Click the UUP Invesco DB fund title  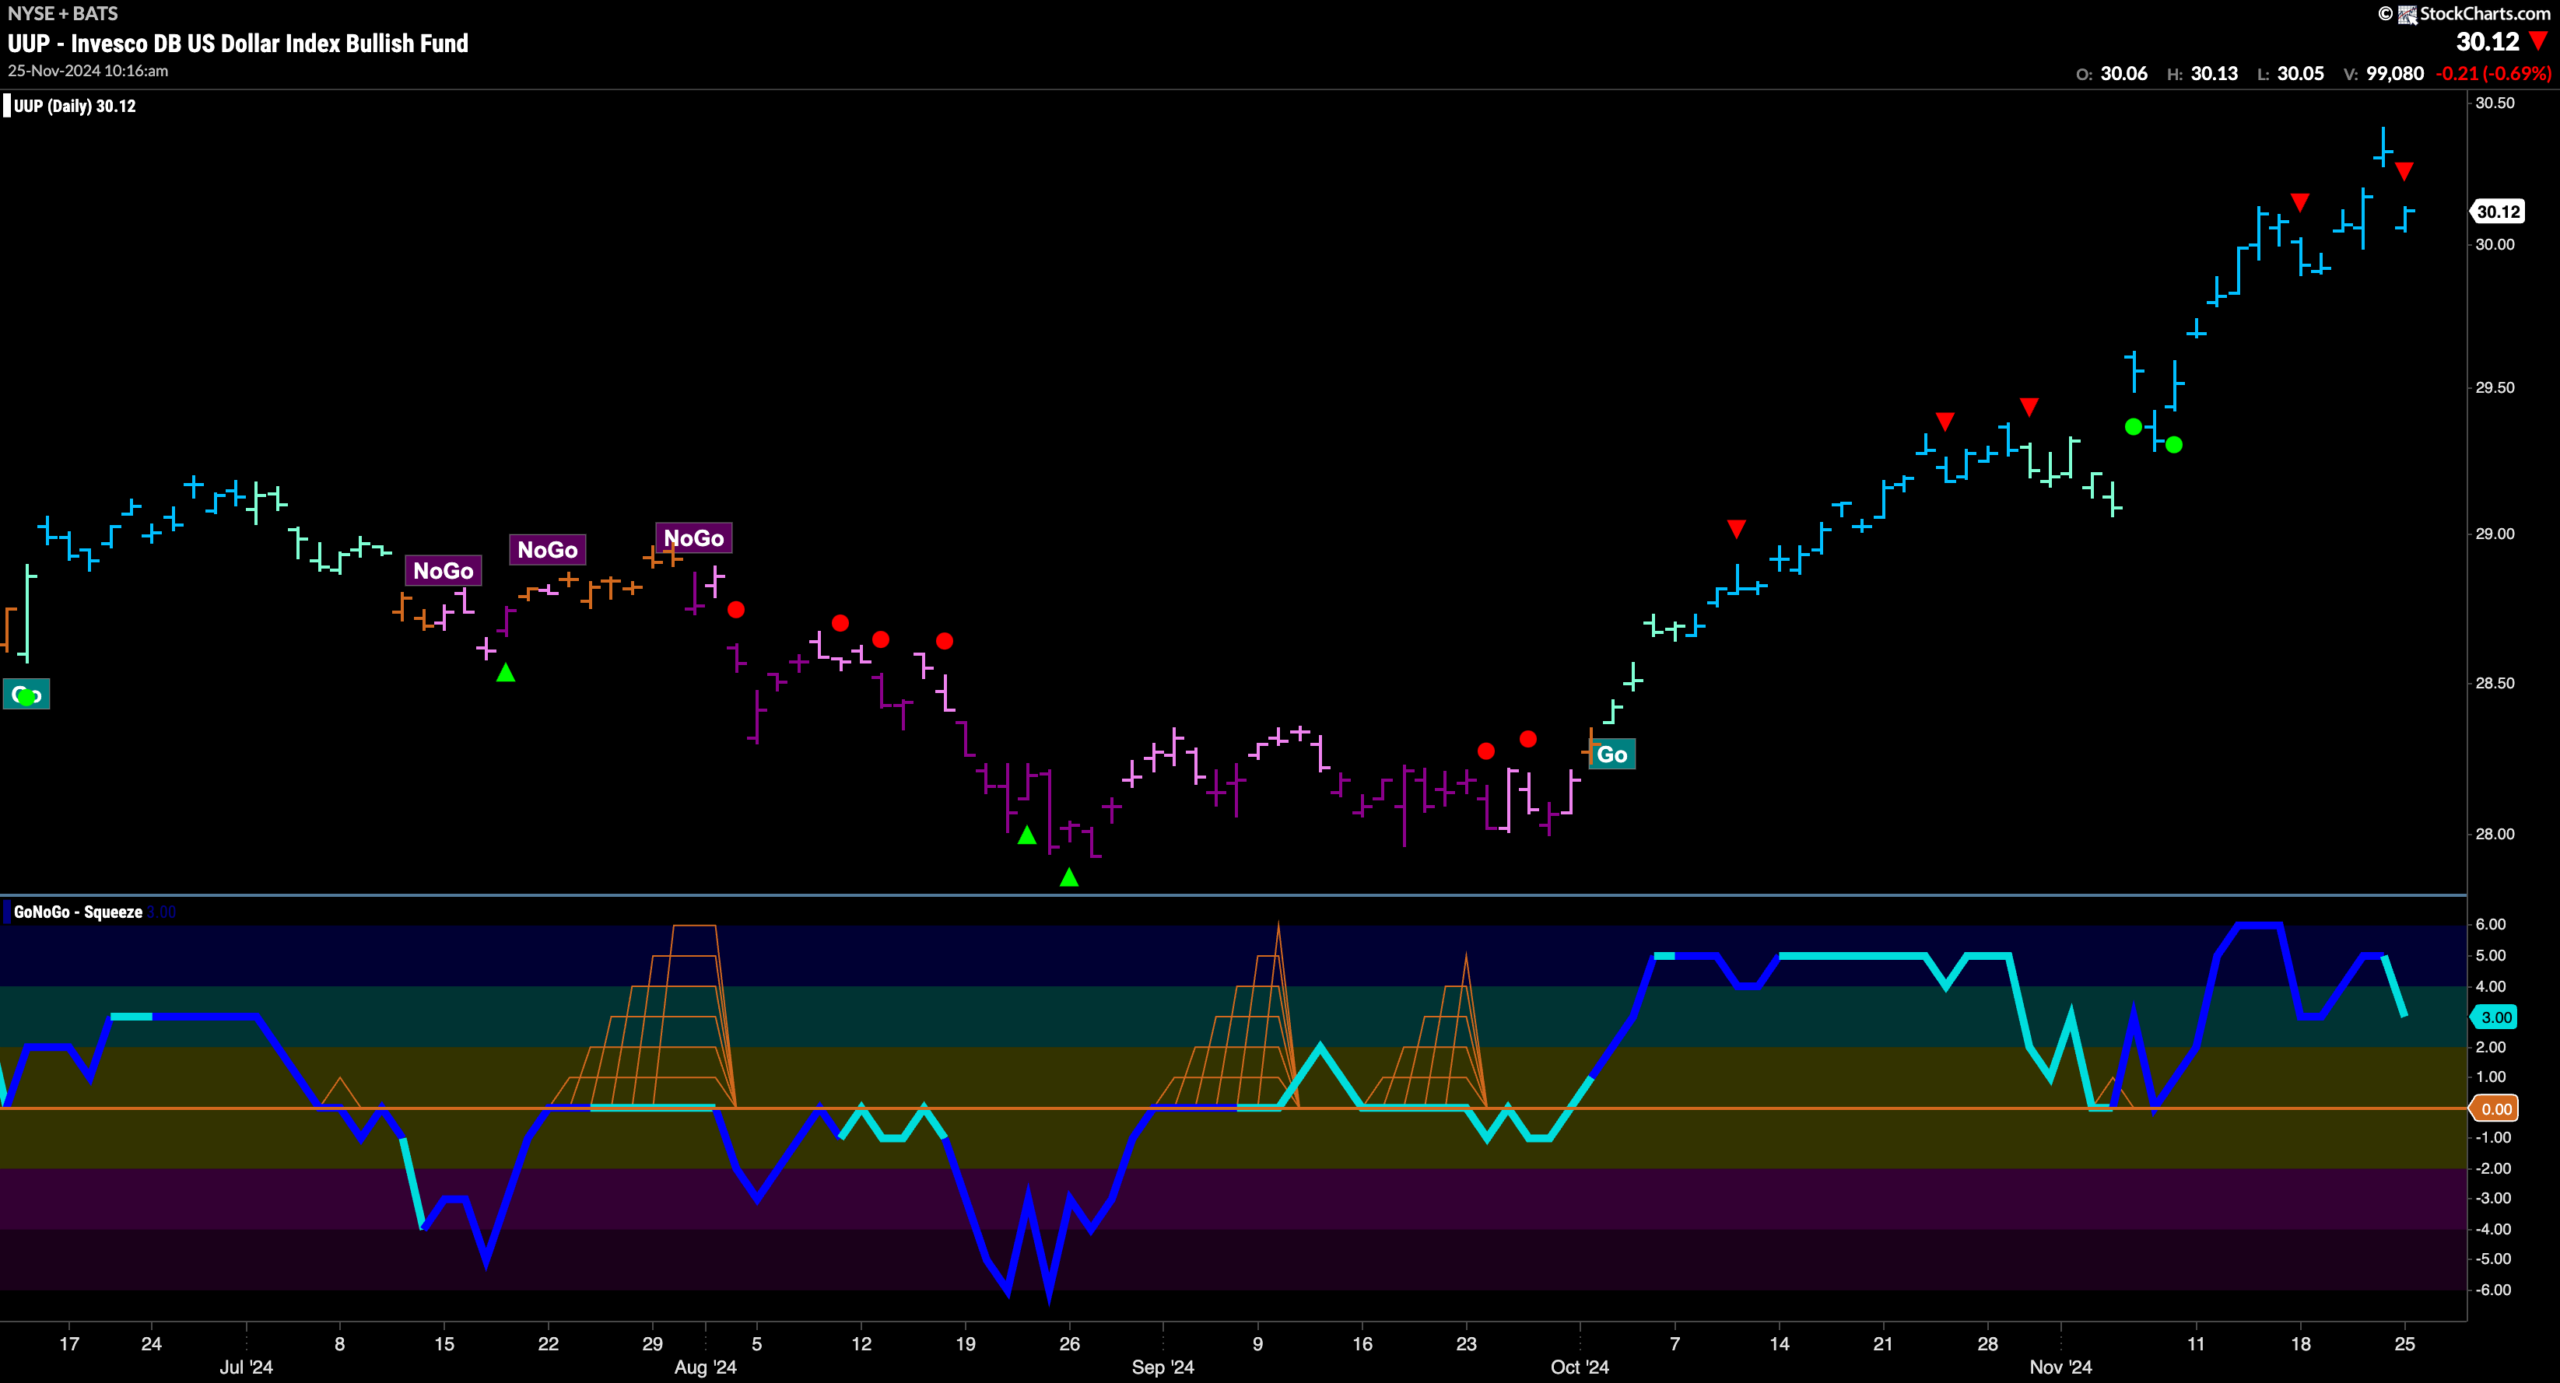[x=238, y=43]
